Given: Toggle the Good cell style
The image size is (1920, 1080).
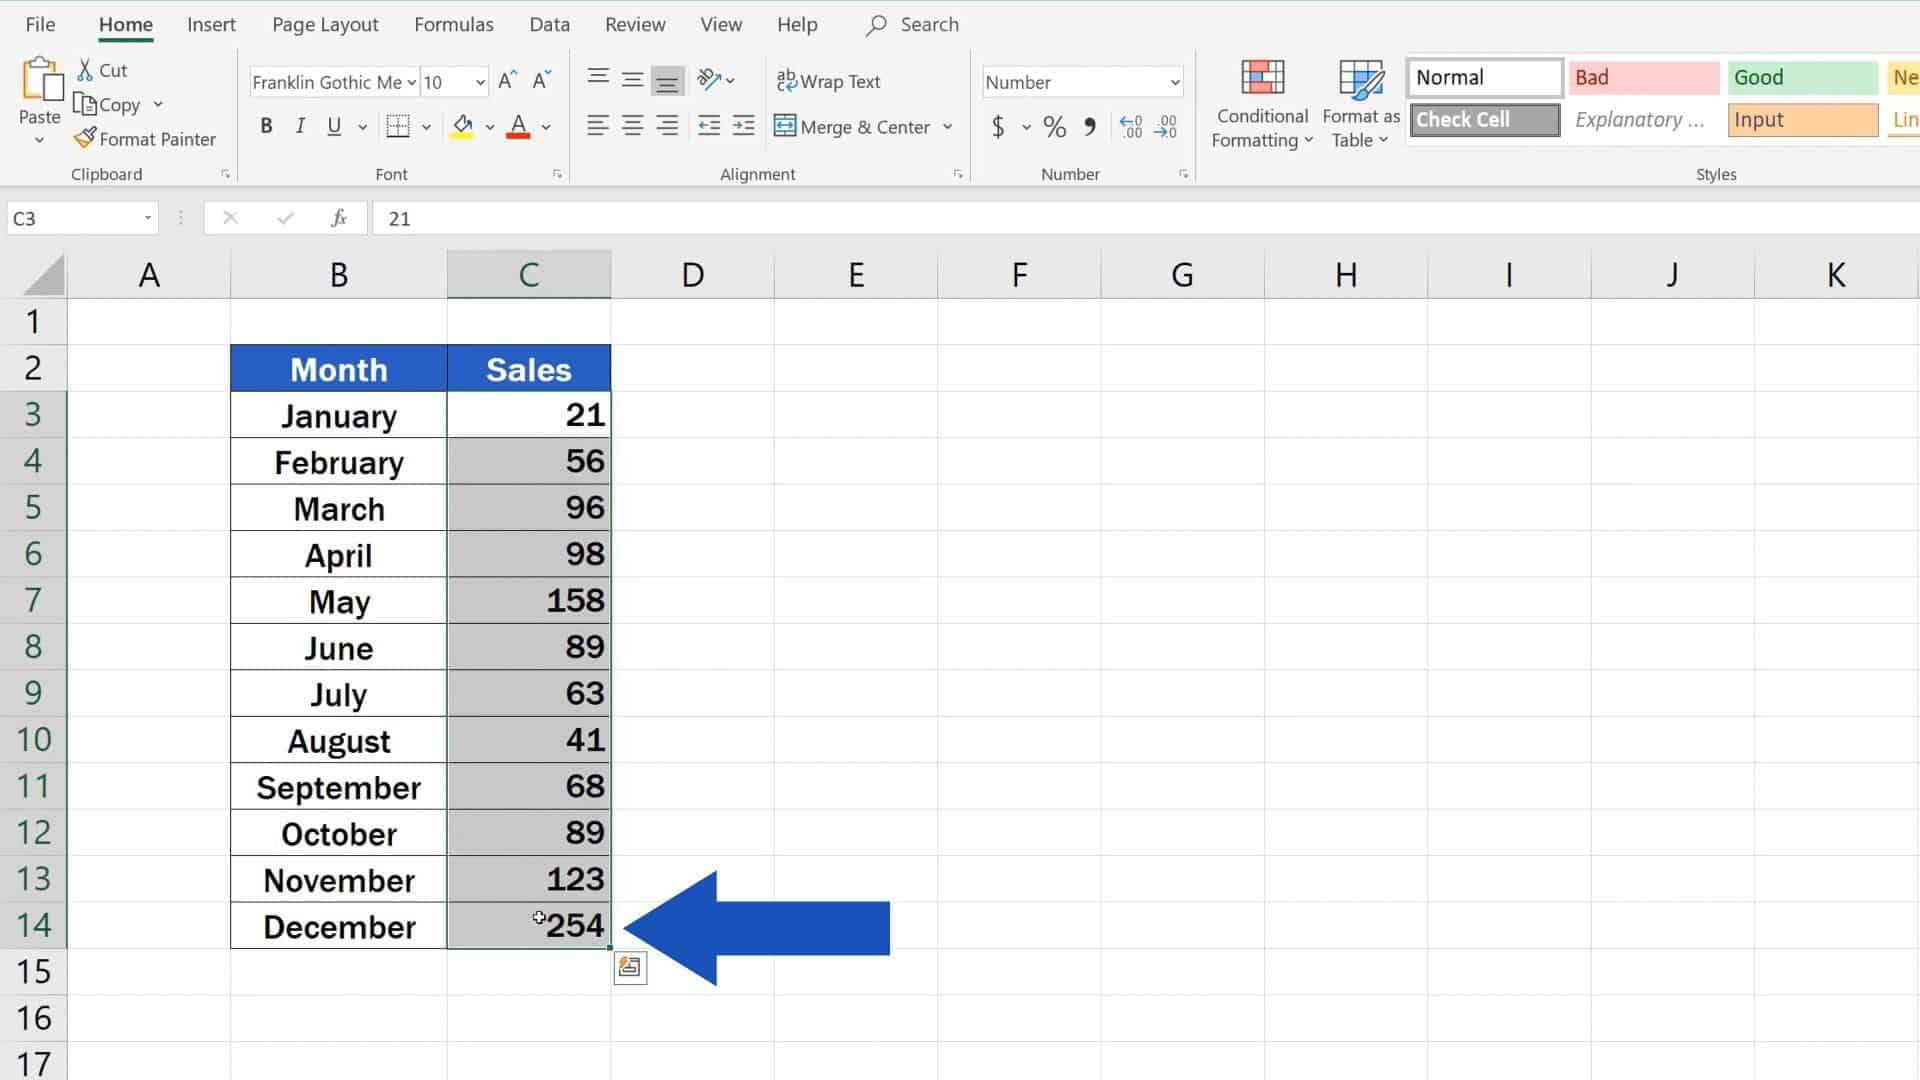Looking at the screenshot, I should tap(1800, 76).
